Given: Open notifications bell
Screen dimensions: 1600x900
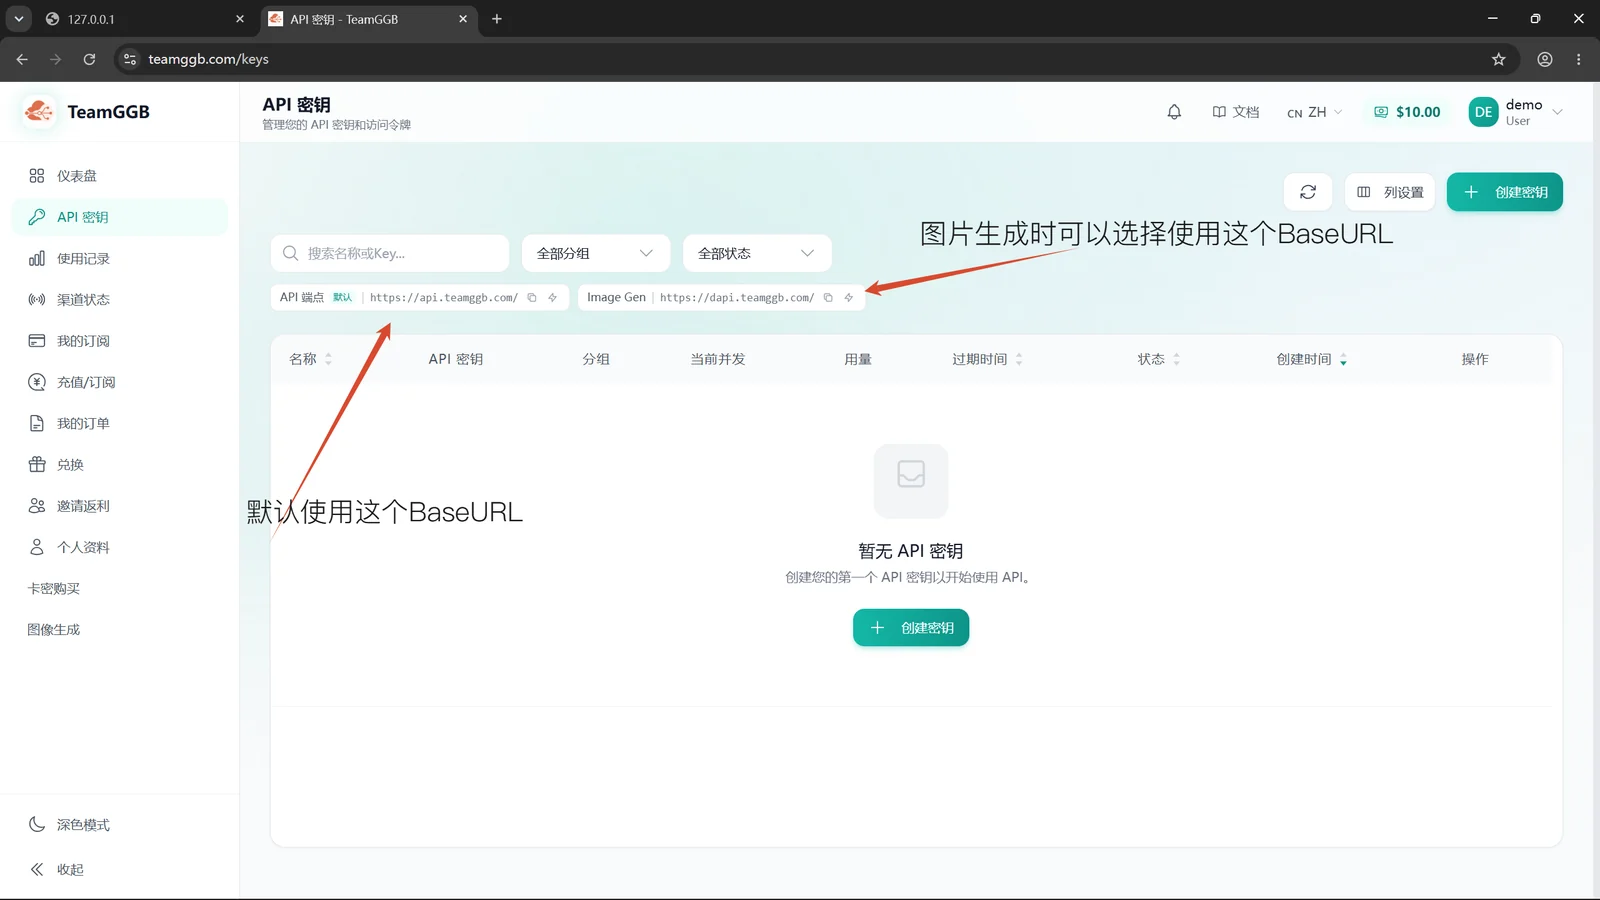Looking at the screenshot, I should [1174, 112].
